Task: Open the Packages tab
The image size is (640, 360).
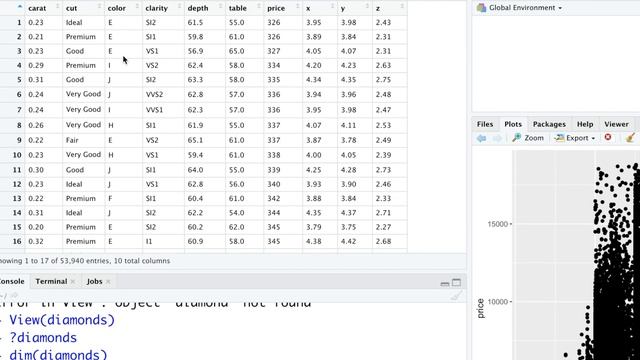Action: (x=549, y=124)
